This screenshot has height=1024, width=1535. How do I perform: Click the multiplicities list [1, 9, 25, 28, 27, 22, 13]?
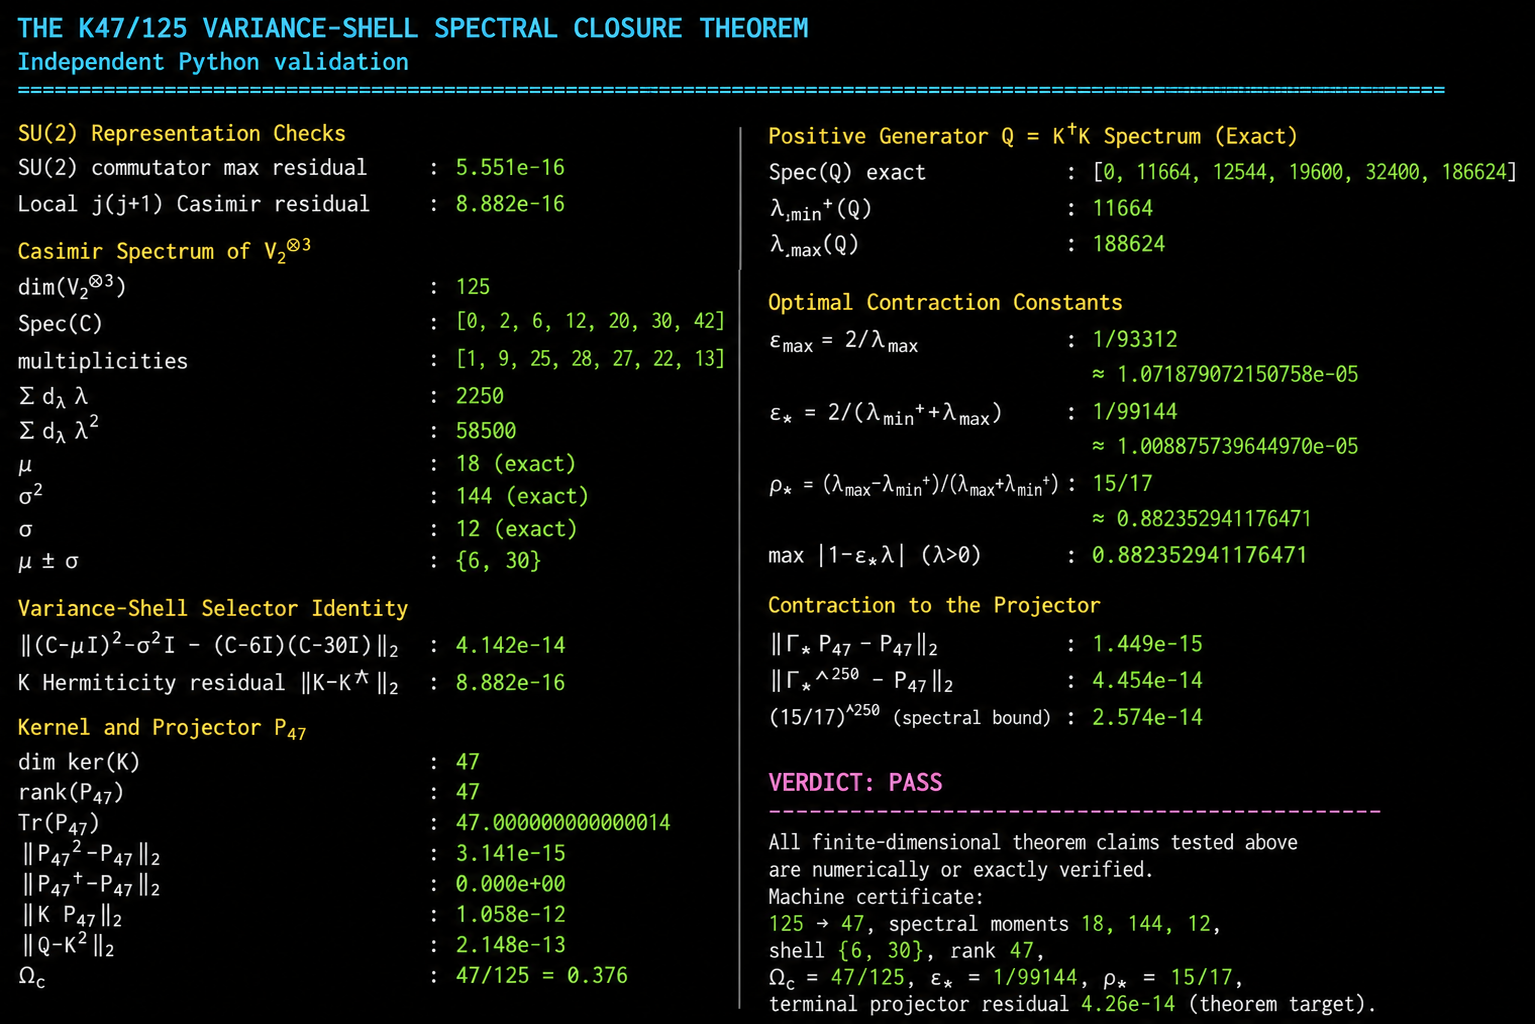tap(590, 358)
